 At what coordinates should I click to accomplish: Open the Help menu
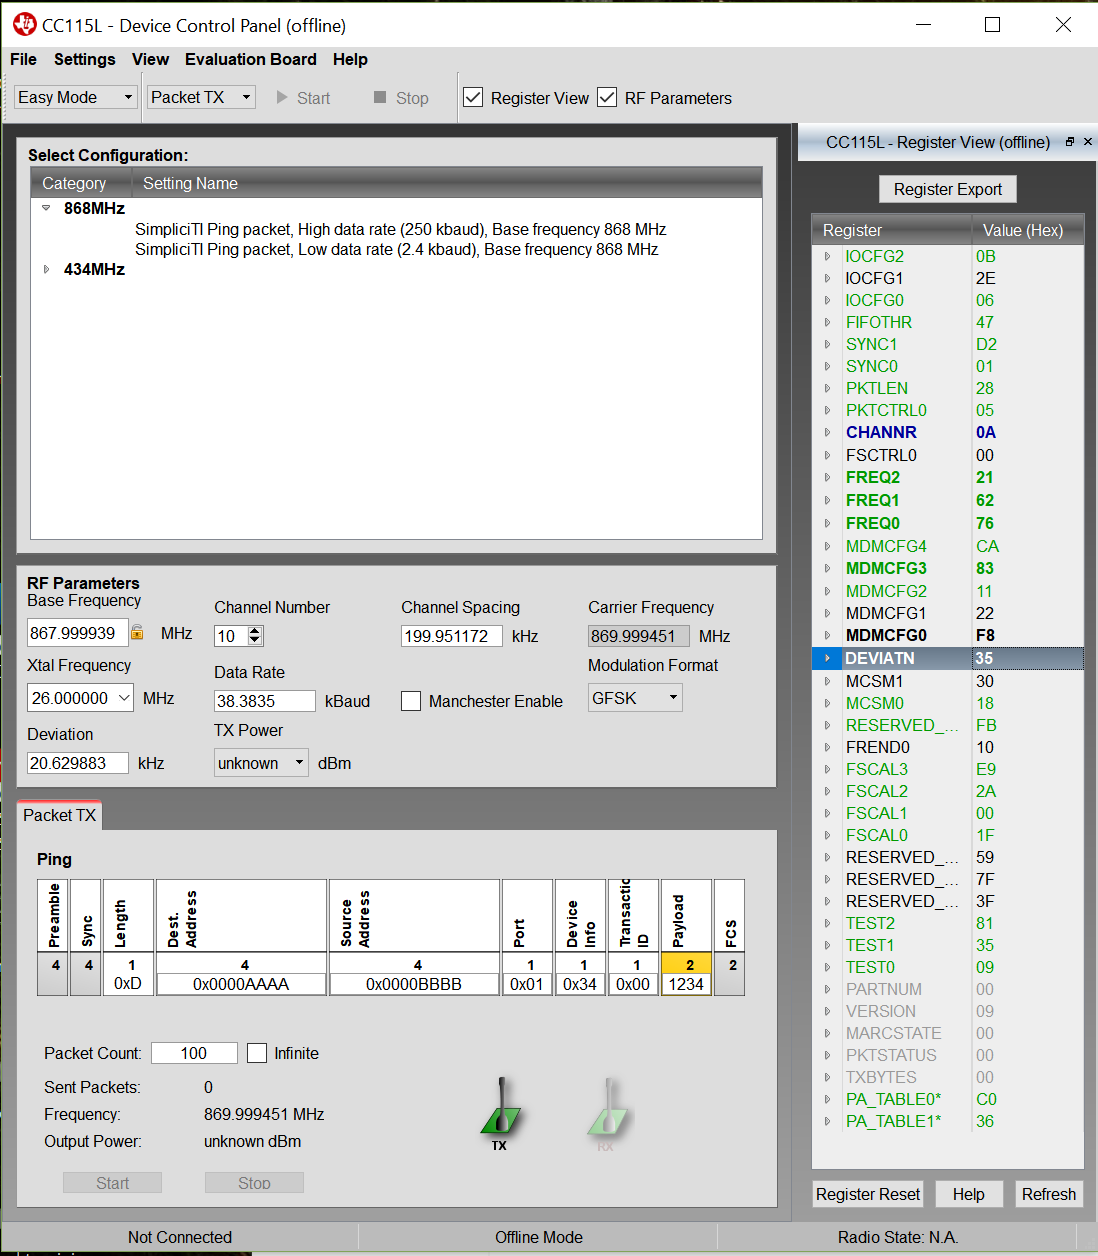tap(350, 59)
